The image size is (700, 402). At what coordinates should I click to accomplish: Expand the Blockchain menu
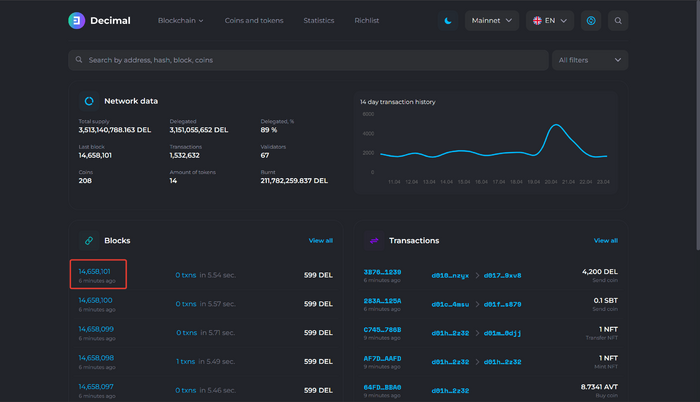[x=180, y=21]
